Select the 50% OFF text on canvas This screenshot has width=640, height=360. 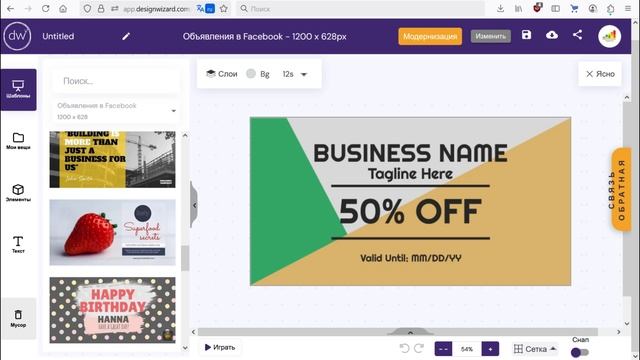[x=410, y=211]
